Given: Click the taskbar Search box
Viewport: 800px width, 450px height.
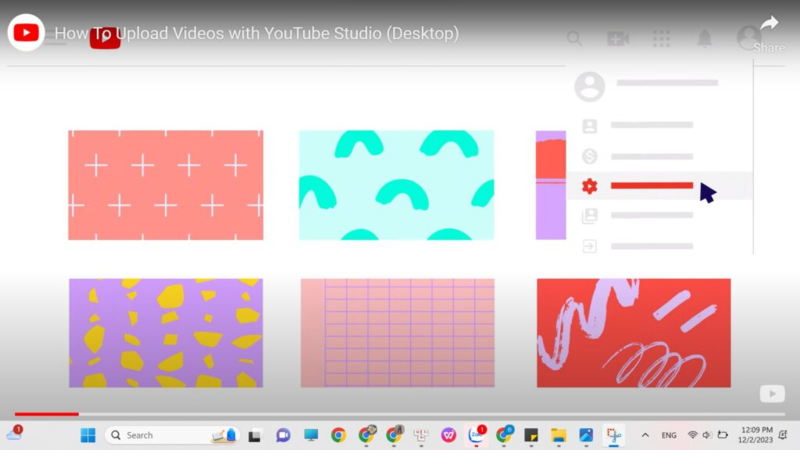Looking at the screenshot, I should (x=160, y=435).
